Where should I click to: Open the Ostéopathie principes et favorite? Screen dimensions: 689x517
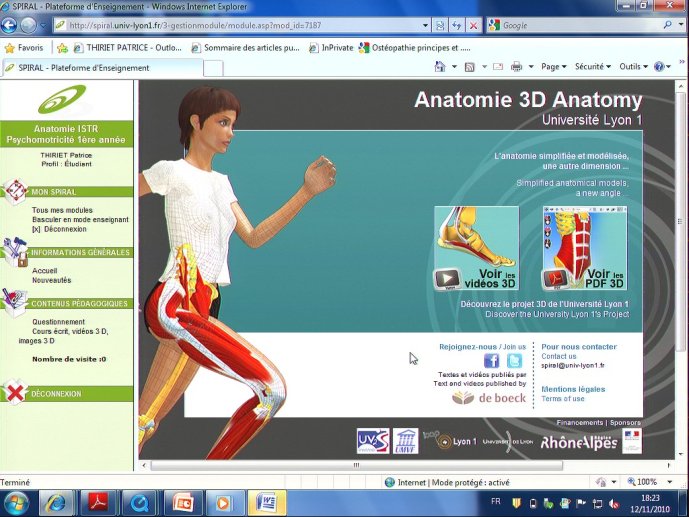tap(414, 48)
